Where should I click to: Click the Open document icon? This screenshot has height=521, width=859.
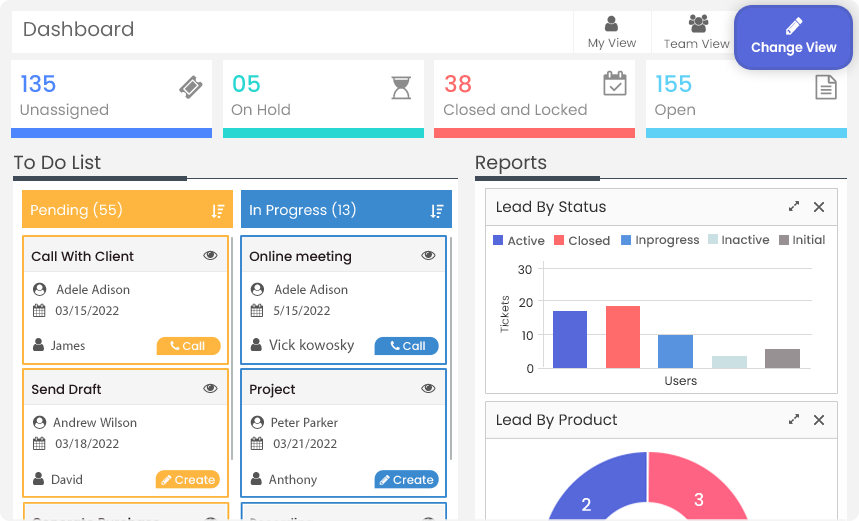[826, 88]
